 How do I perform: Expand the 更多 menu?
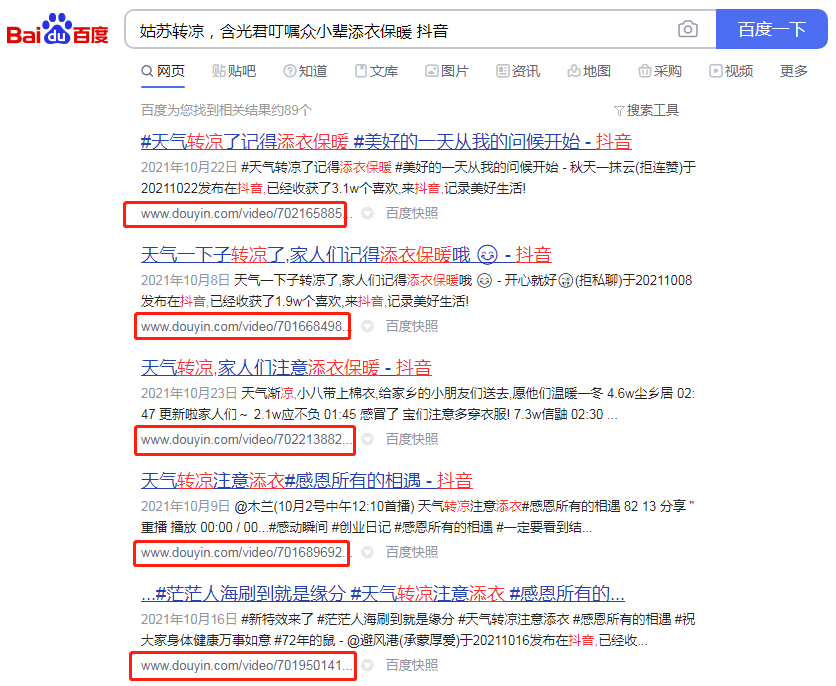point(793,71)
